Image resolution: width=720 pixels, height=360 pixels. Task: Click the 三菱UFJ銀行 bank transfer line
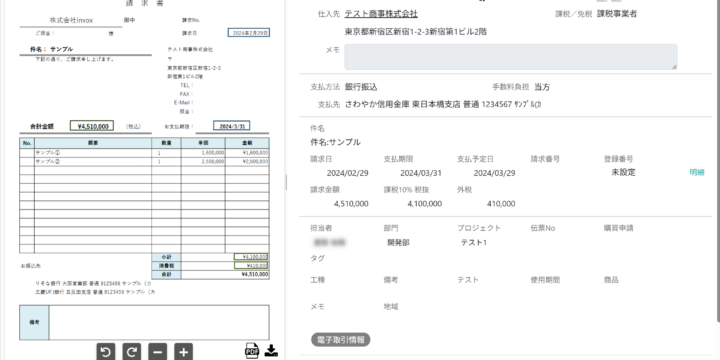pyautogui.click(x=95, y=292)
